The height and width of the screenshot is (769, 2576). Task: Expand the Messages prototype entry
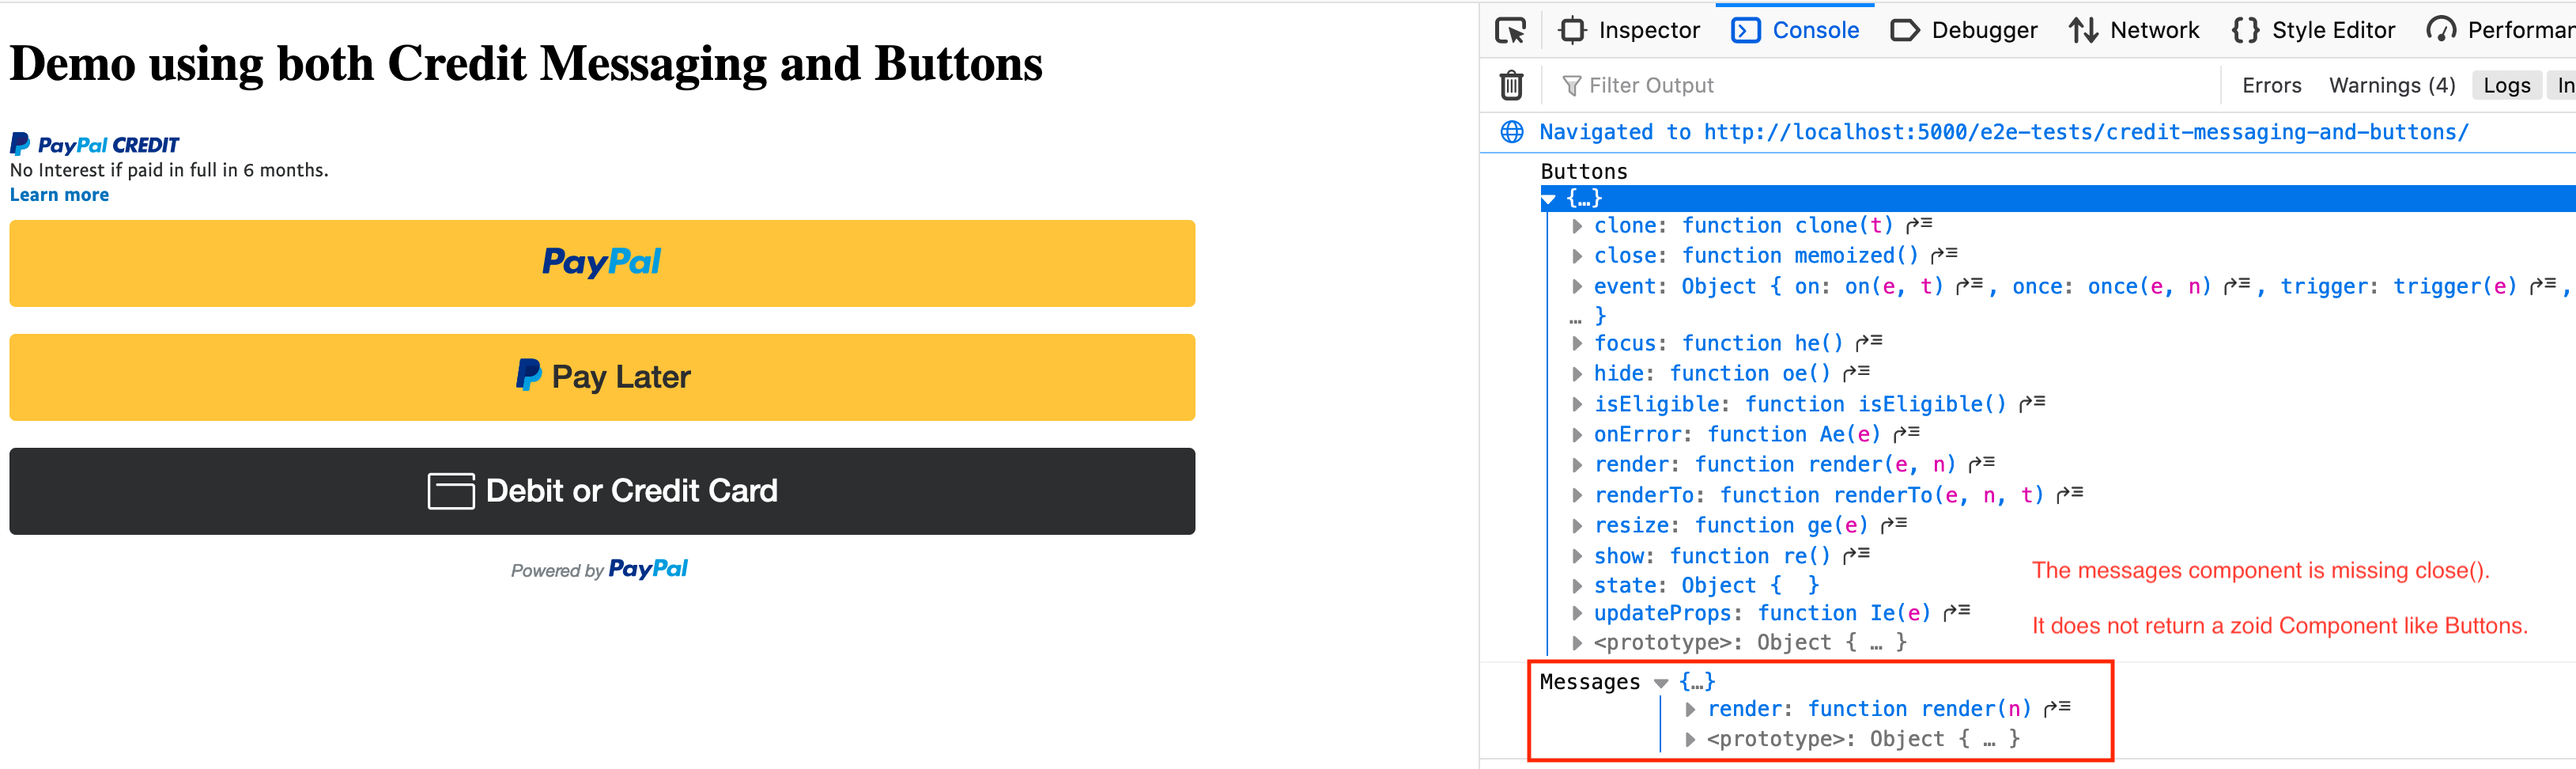(x=1690, y=739)
